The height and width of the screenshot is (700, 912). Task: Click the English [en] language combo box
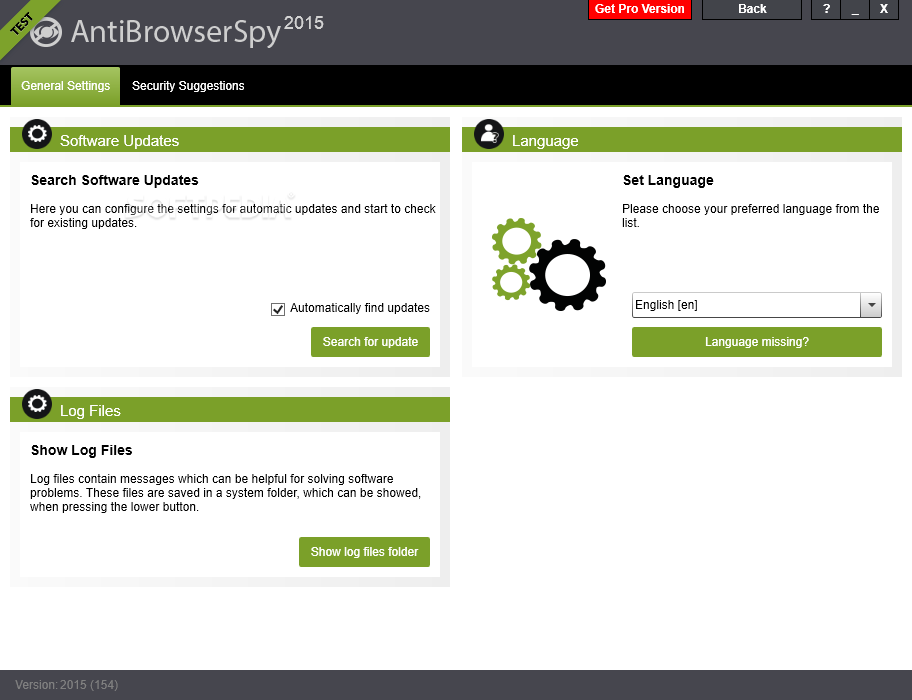coord(757,305)
